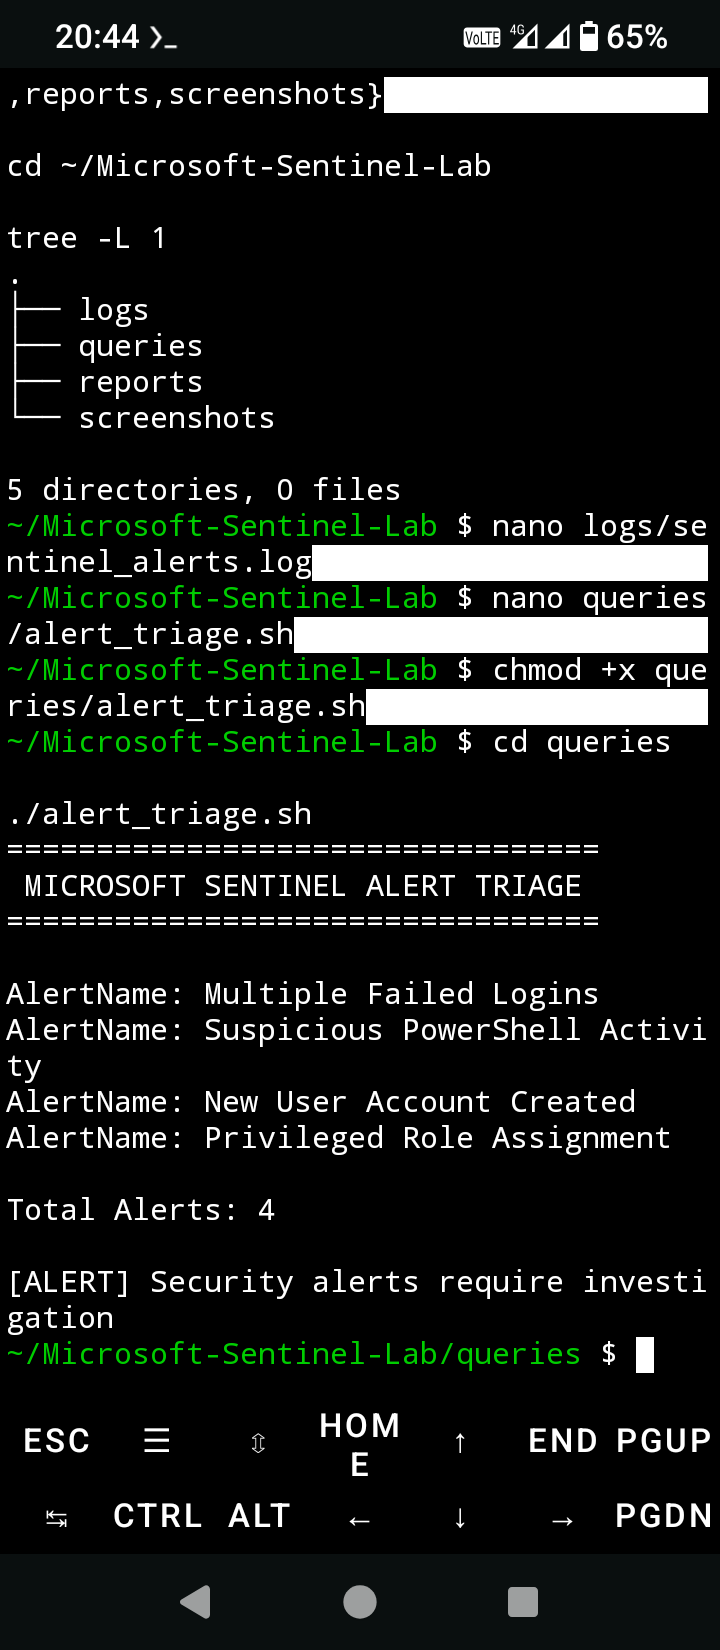The height and width of the screenshot is (1650, 720).
Task: Open recent apps with square button
Action: [523, 1602]
